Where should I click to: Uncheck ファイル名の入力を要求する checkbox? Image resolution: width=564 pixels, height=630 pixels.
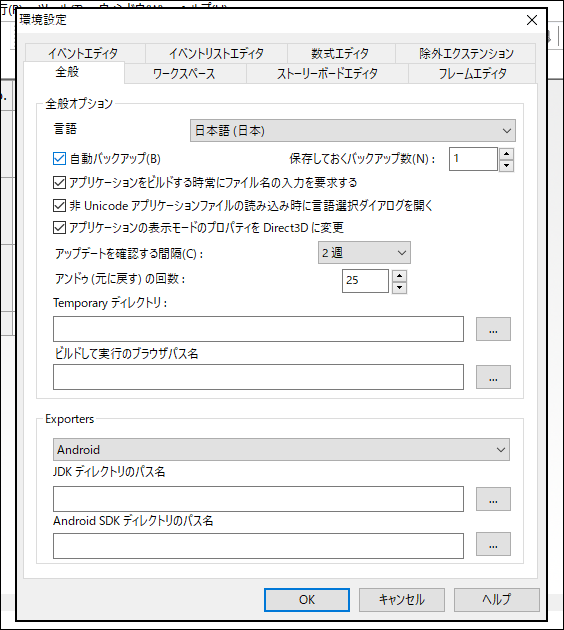click(x=59, y=182)
